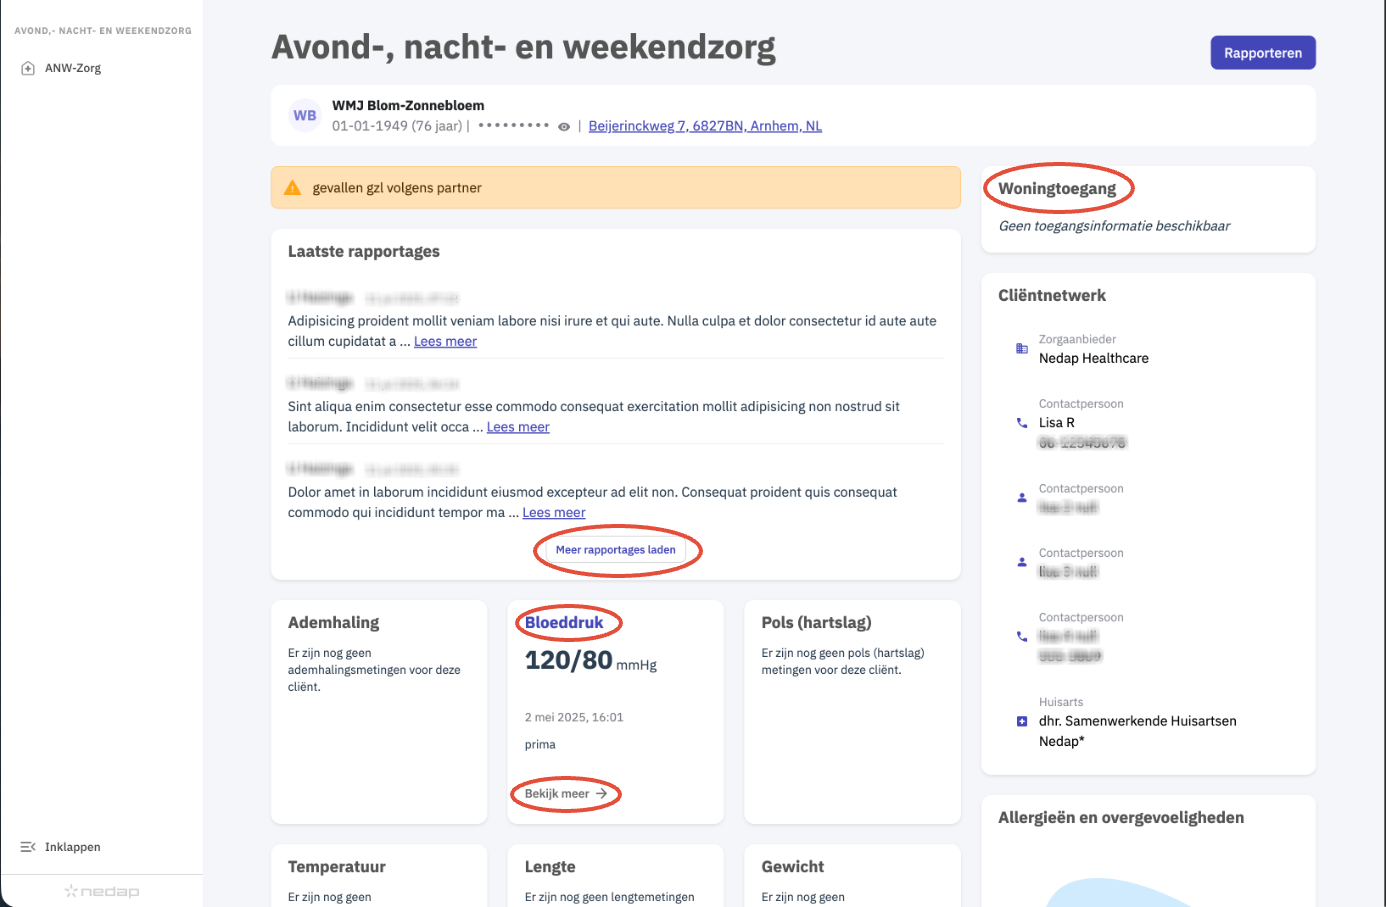Screen dimensions: 1386x907
Task: Click the Pols (hartslag) card heading
Action: point(816,622)
